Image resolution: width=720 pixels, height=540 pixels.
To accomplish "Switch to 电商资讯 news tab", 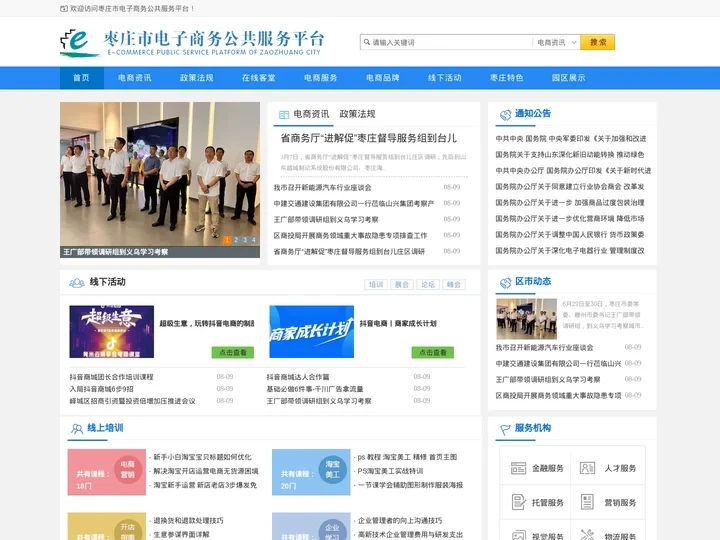I will point(311,114).
